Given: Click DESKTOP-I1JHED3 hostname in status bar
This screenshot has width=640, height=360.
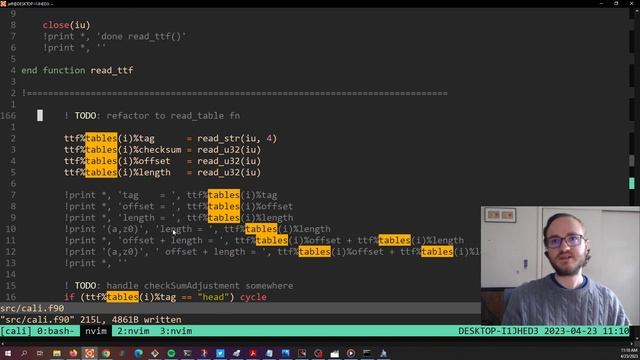Looking at the screenshot, I should [498, 331].
